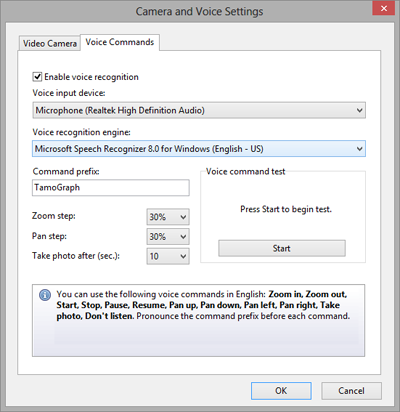The height and width of the screenshot is (412, 400).
Task: Click the Press Start to begin test message
Action: [x=286, y=209]
